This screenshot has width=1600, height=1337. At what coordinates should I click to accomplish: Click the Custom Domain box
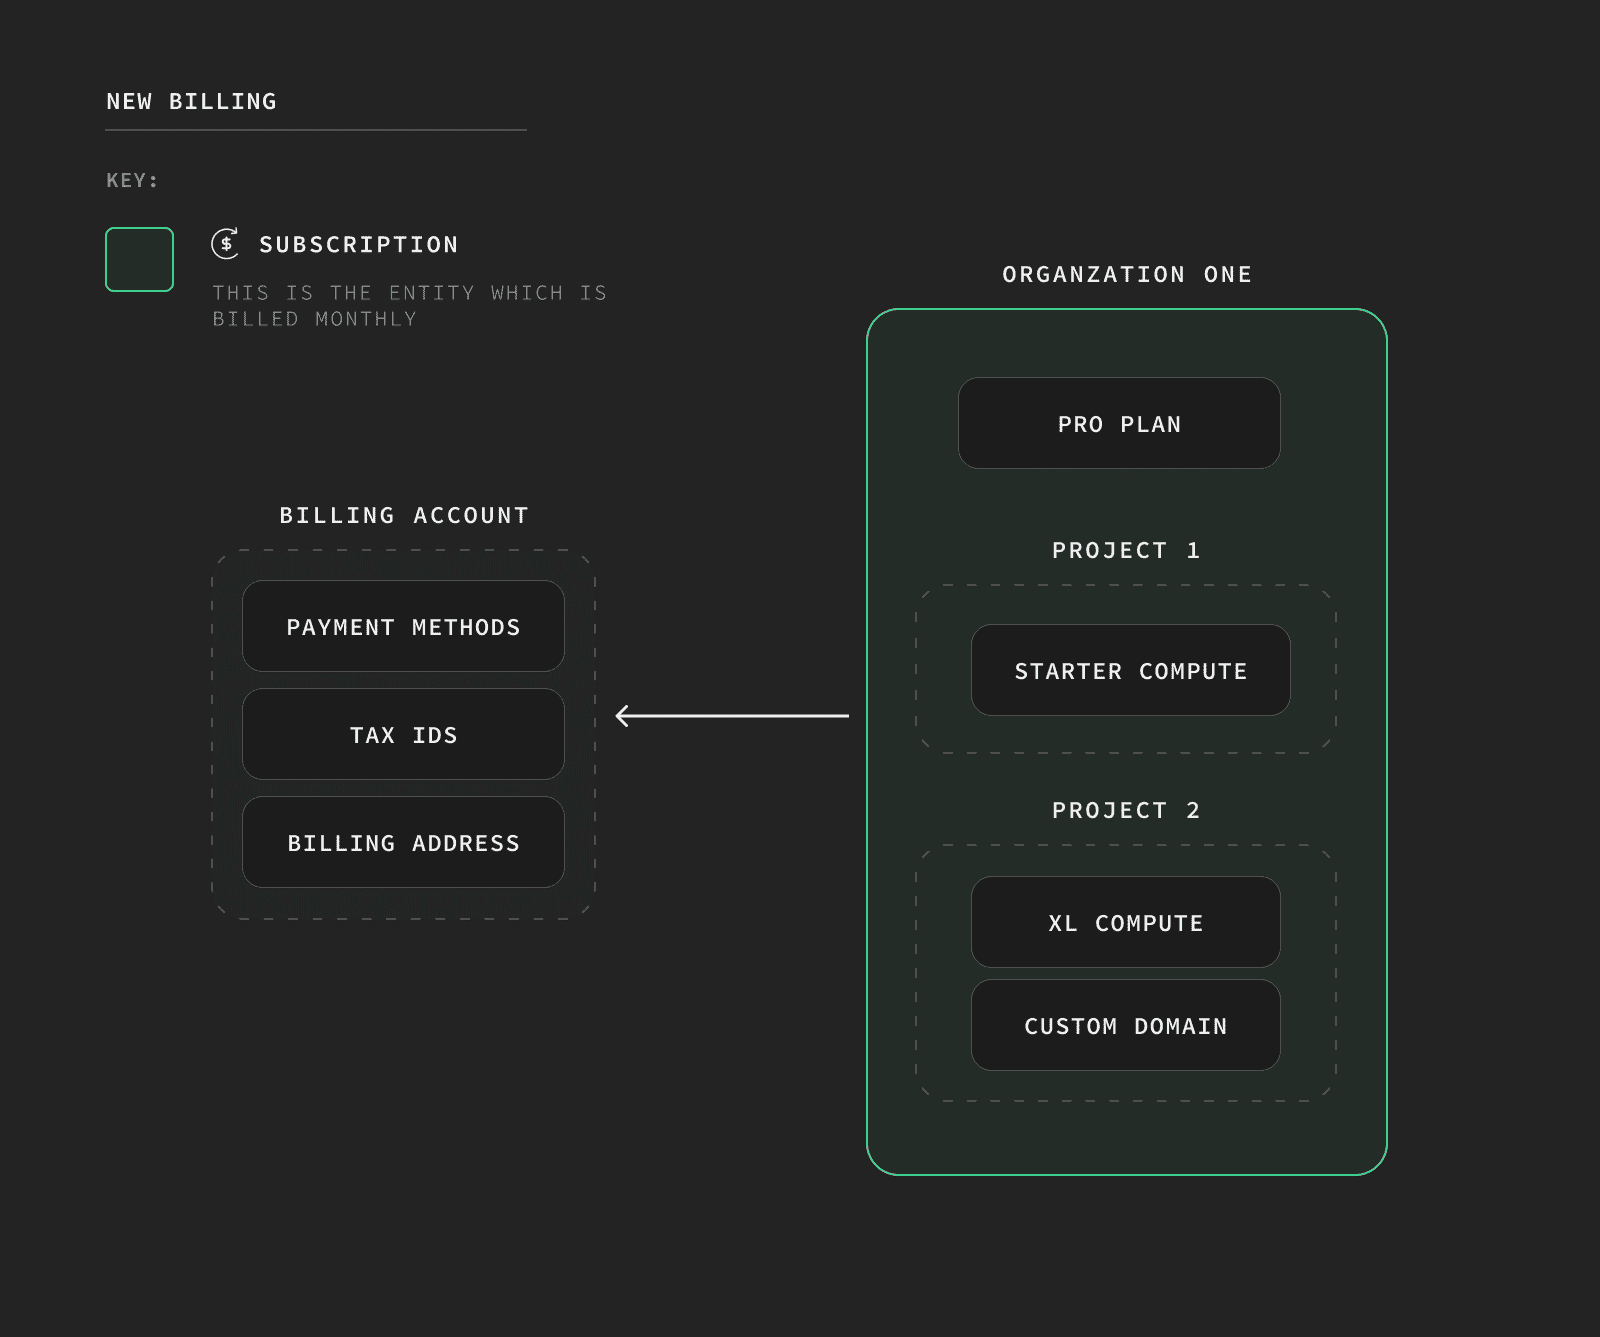pyautogui.click(x=1125, y=1026)
